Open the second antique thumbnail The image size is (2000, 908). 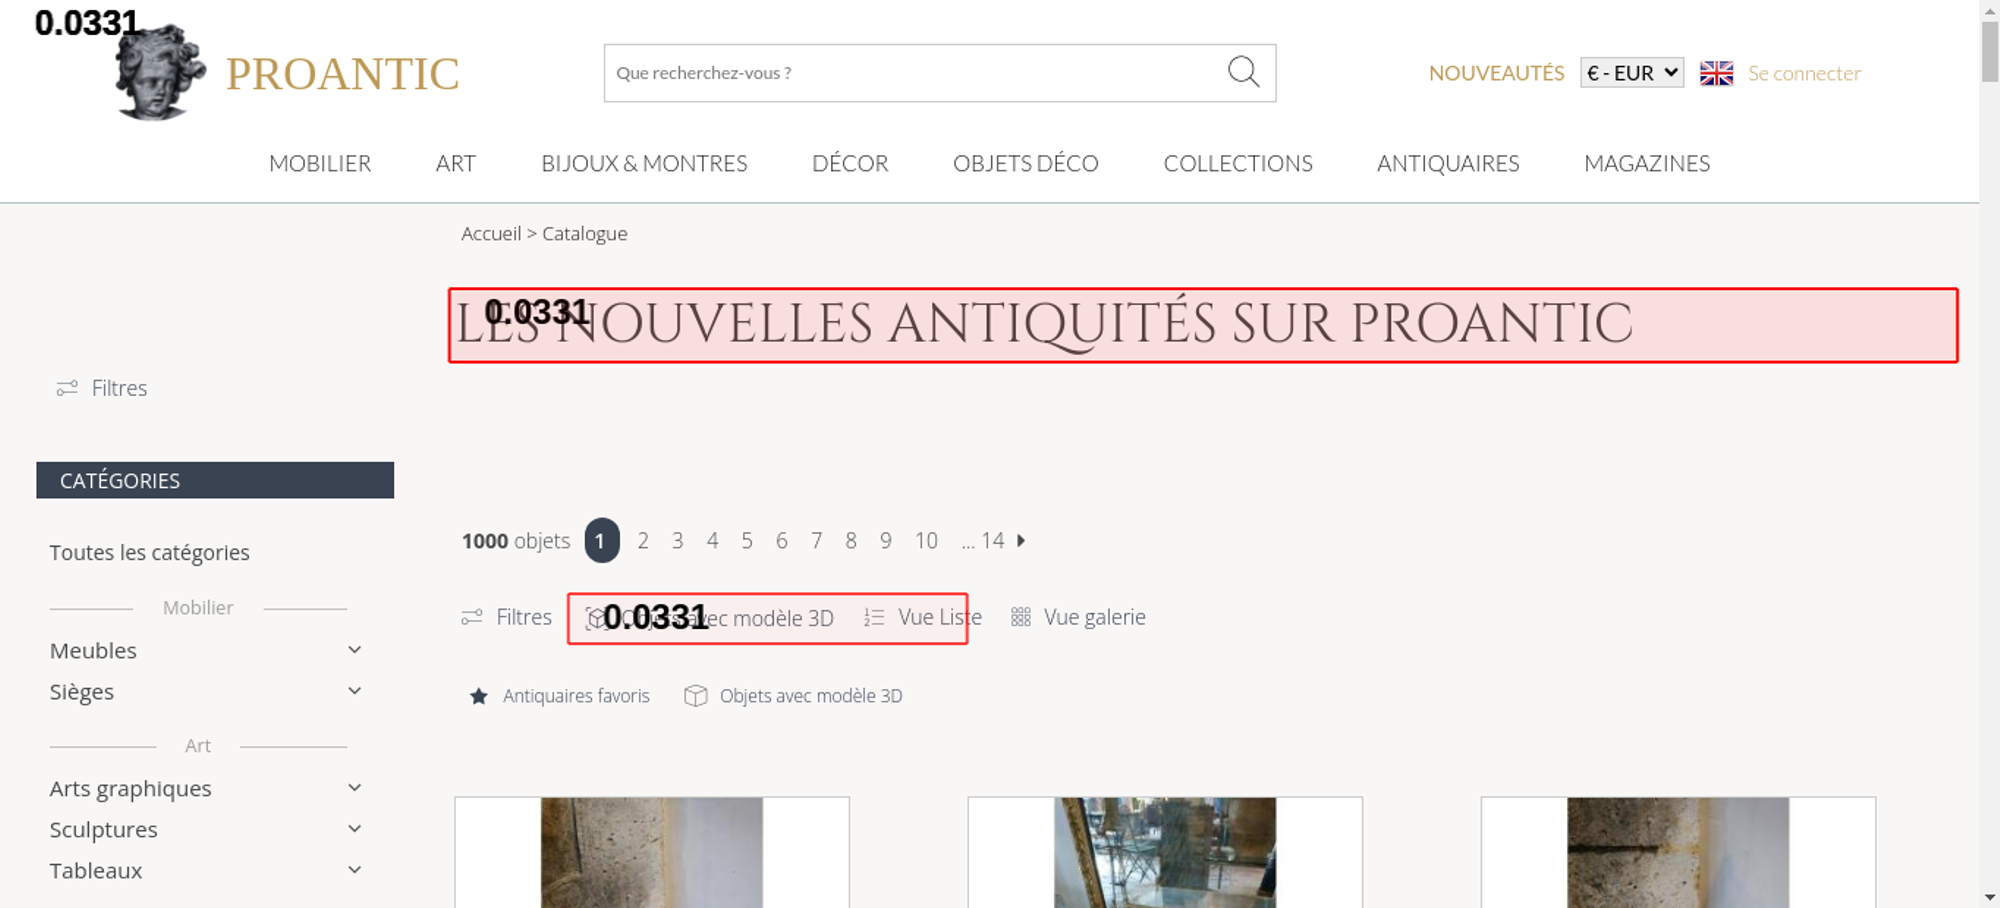pyautogui.click(x=1165, y=853)
